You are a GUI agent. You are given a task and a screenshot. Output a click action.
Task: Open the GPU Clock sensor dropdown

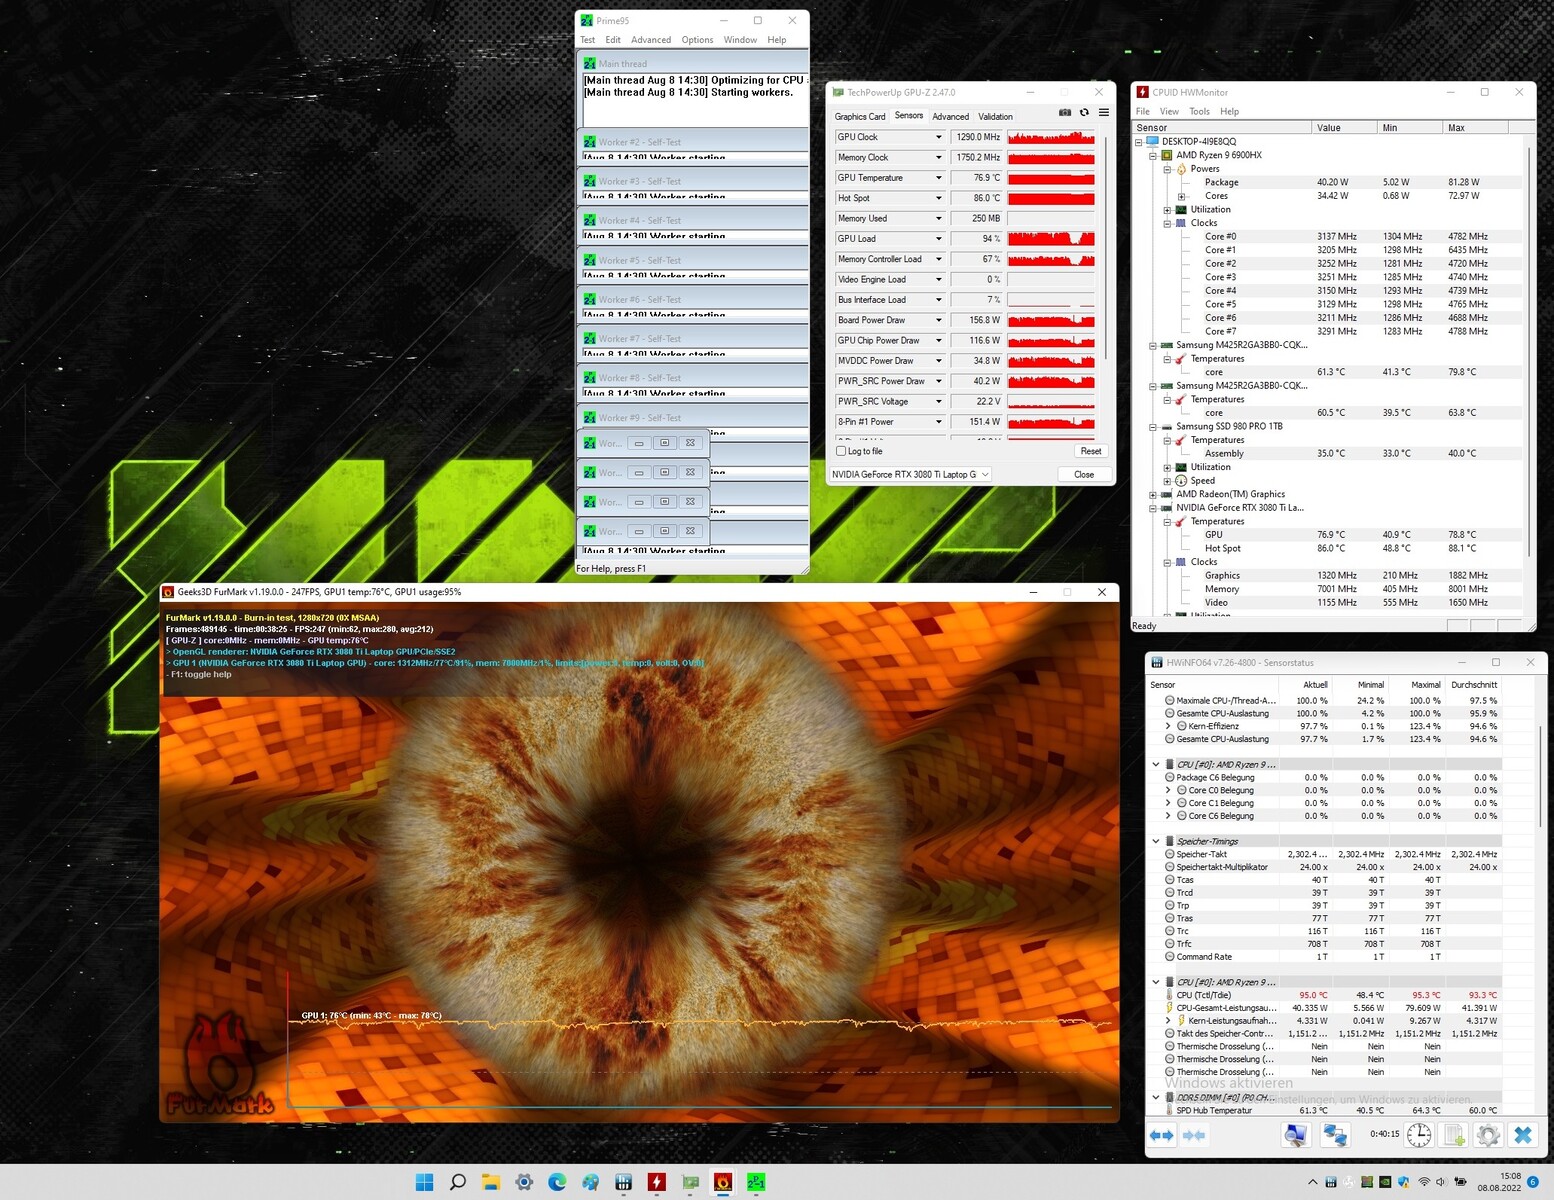tap(938, 137)
